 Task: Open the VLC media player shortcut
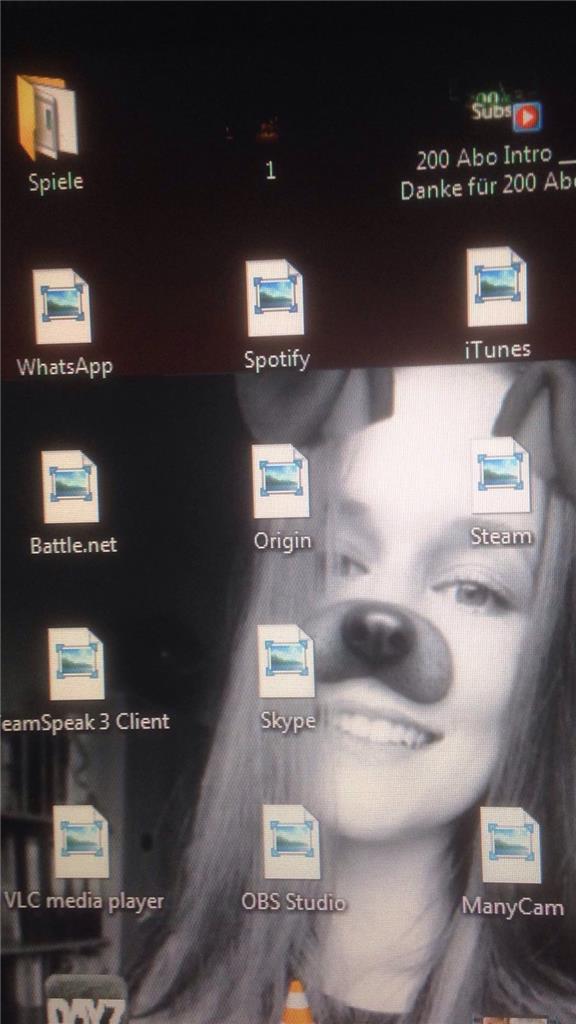[x=81, y=842]
